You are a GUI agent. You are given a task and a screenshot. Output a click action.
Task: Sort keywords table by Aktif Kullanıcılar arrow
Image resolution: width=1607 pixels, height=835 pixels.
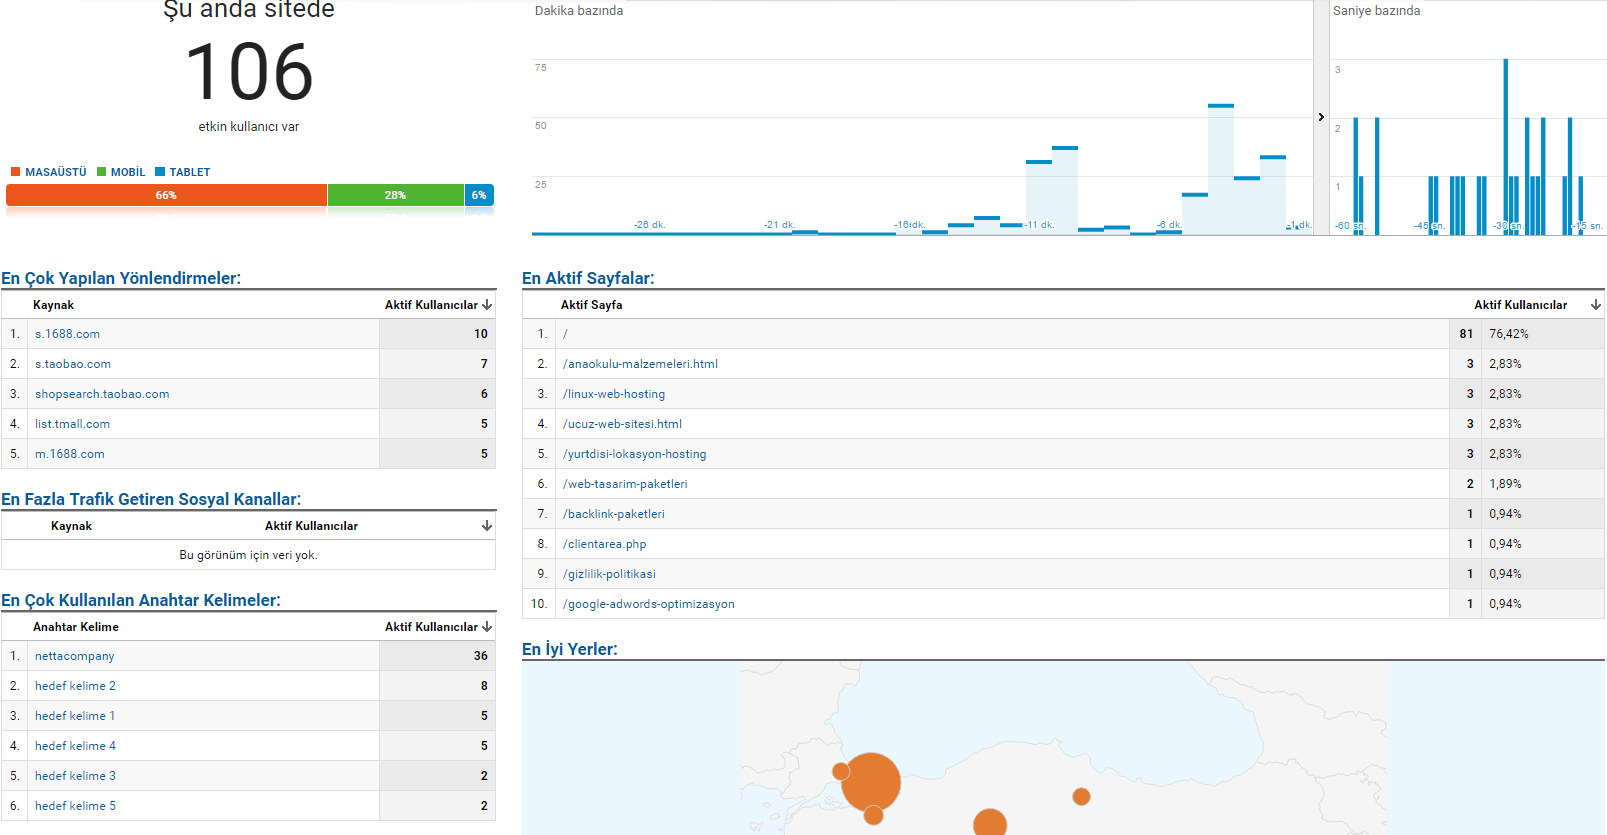click(x=487, y=627)
